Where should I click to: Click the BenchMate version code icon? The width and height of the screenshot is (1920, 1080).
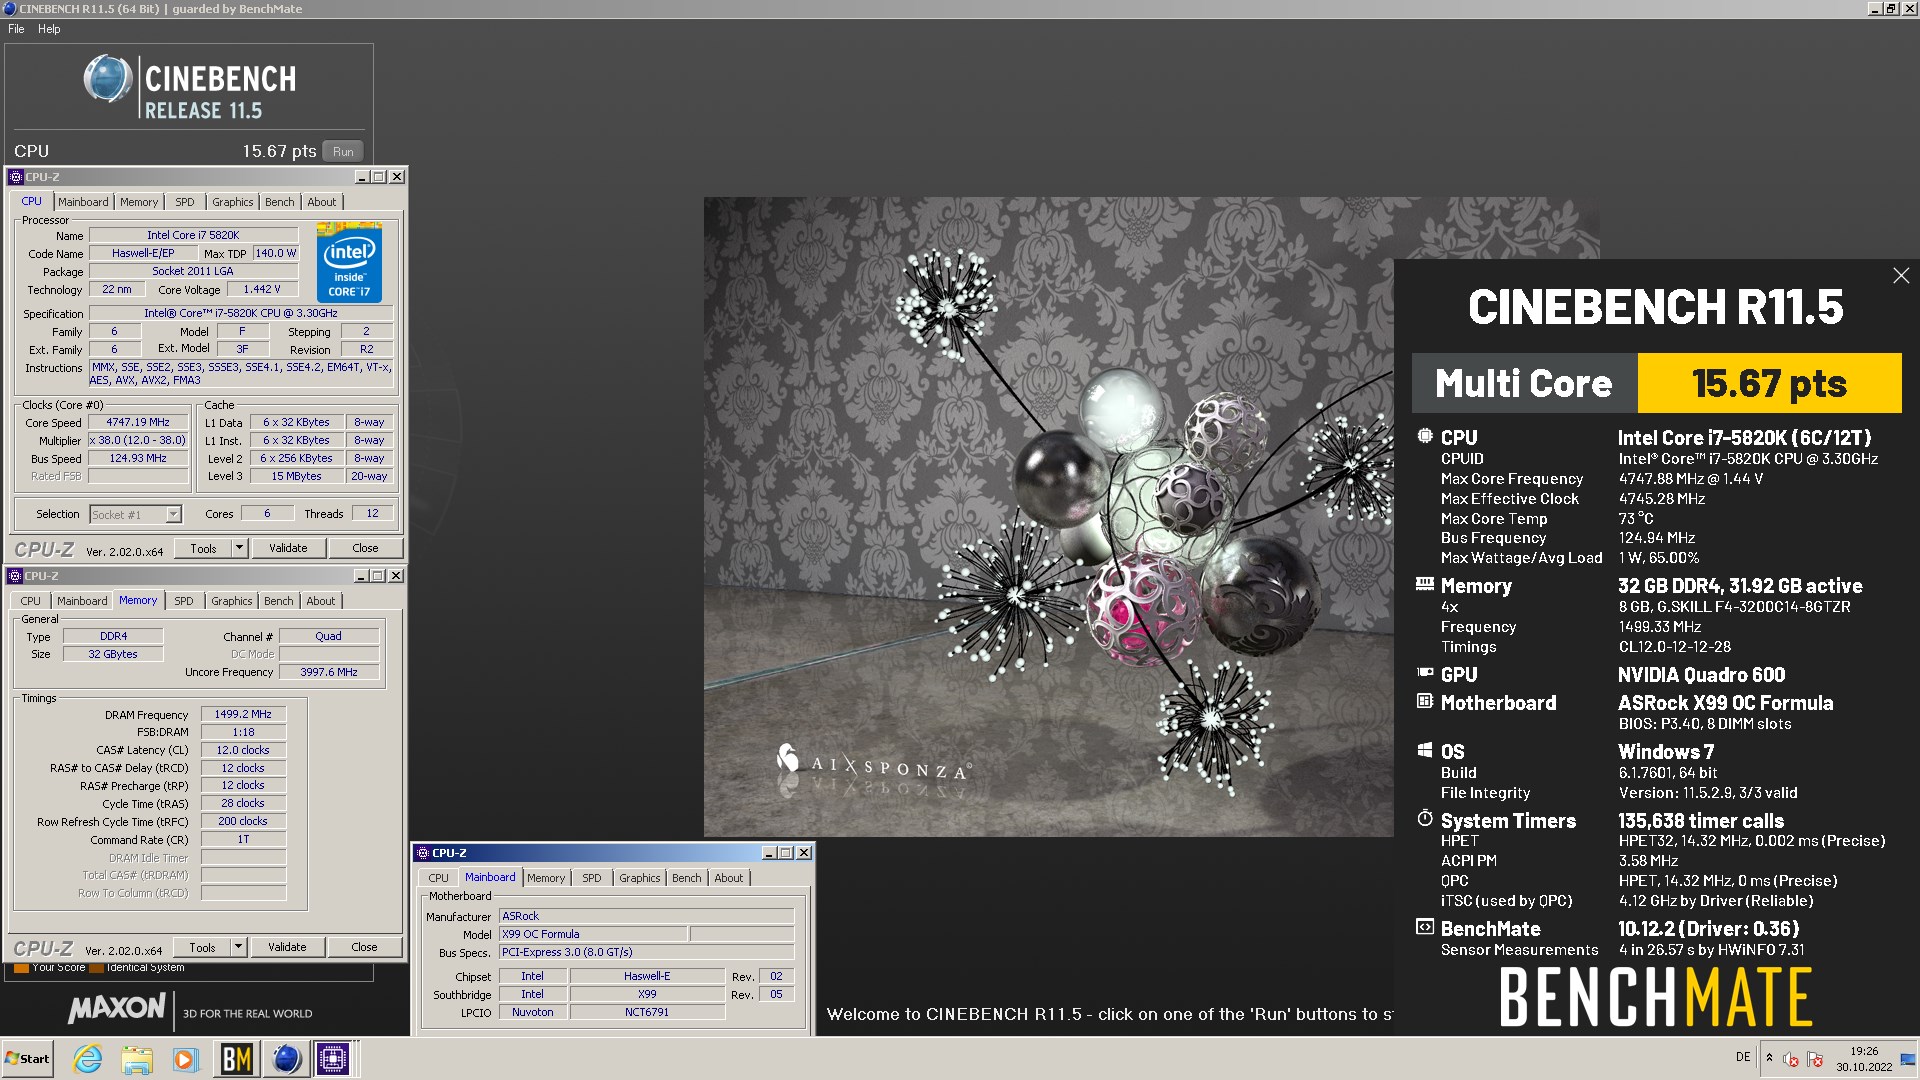coord(1425,927)
